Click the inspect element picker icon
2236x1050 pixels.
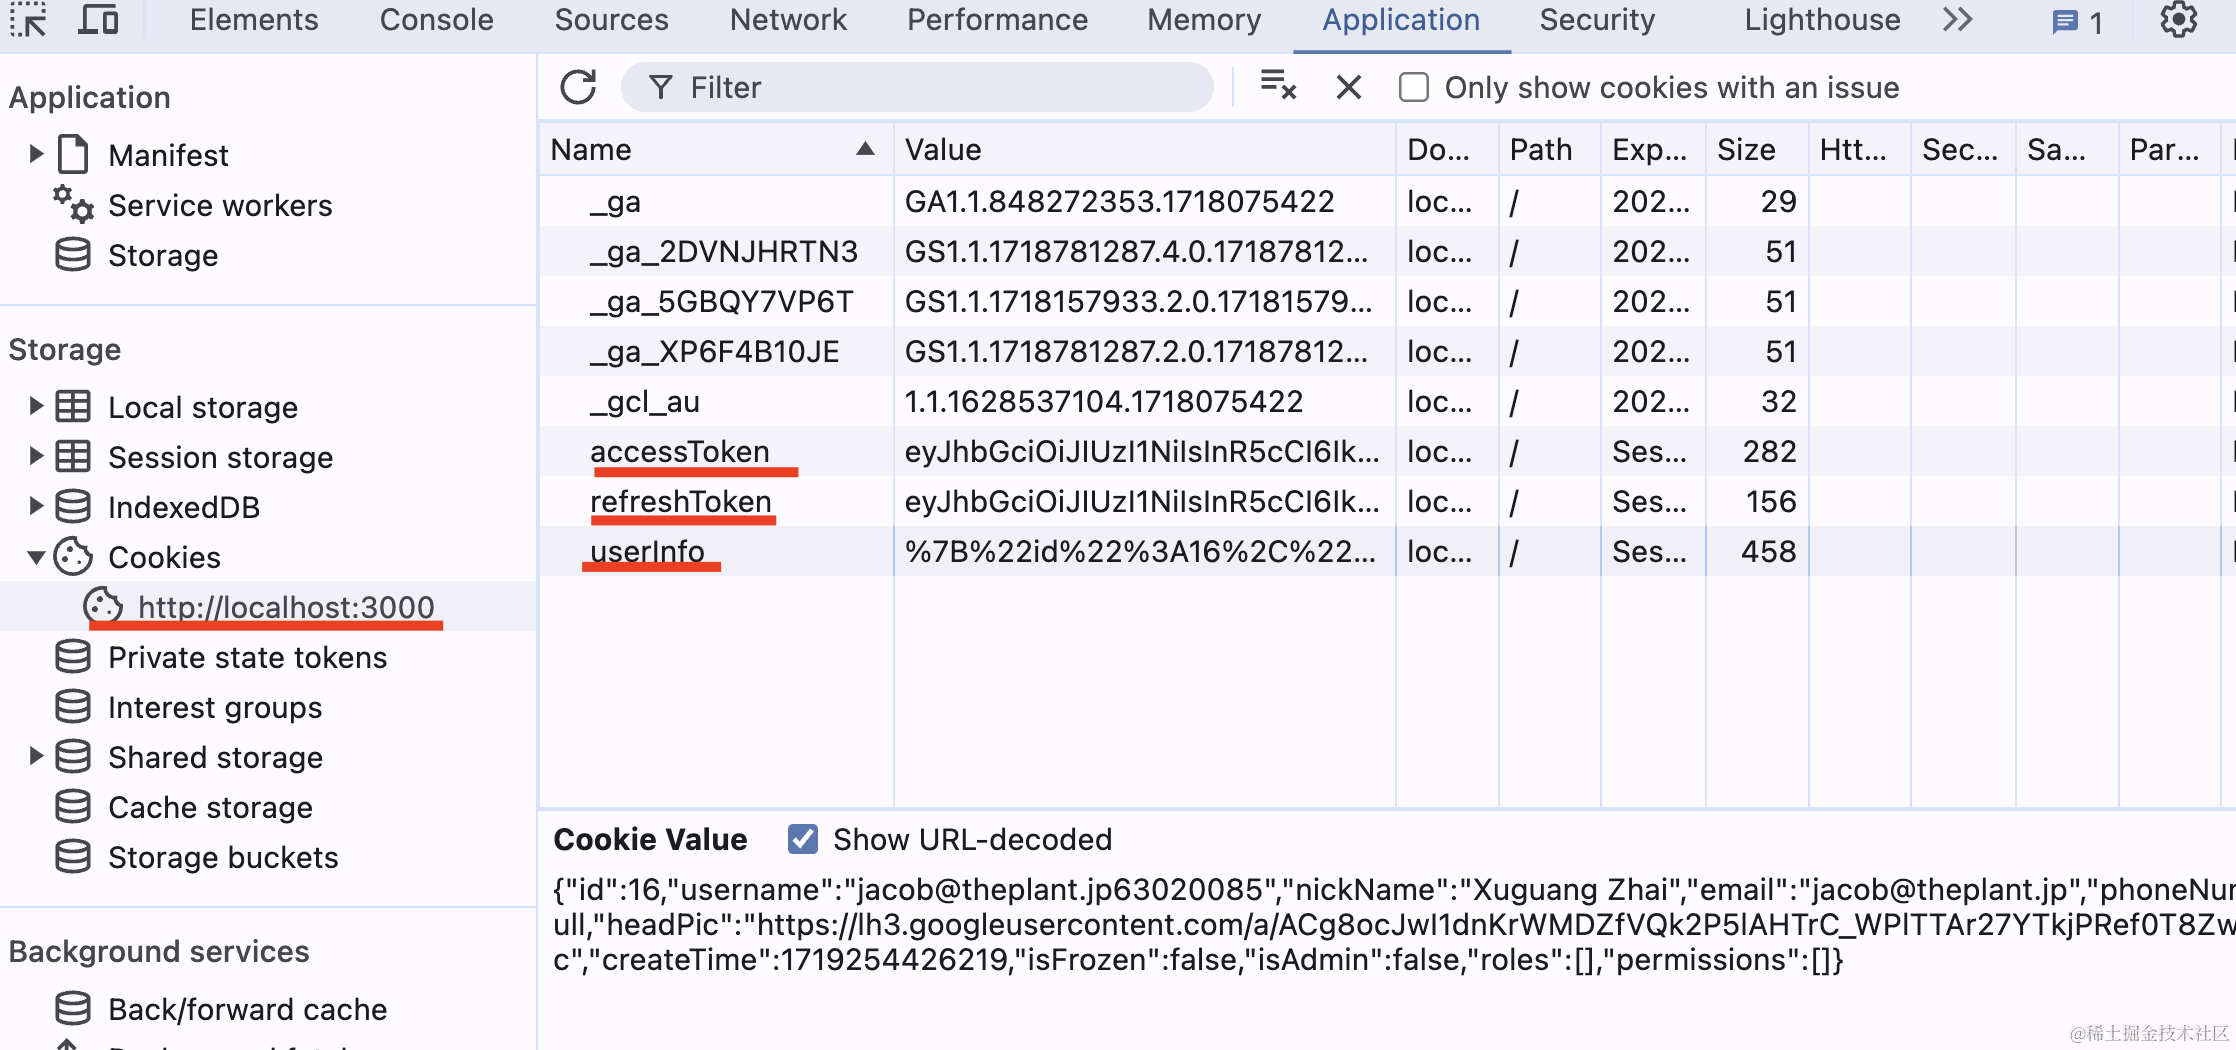click(29, 20)
